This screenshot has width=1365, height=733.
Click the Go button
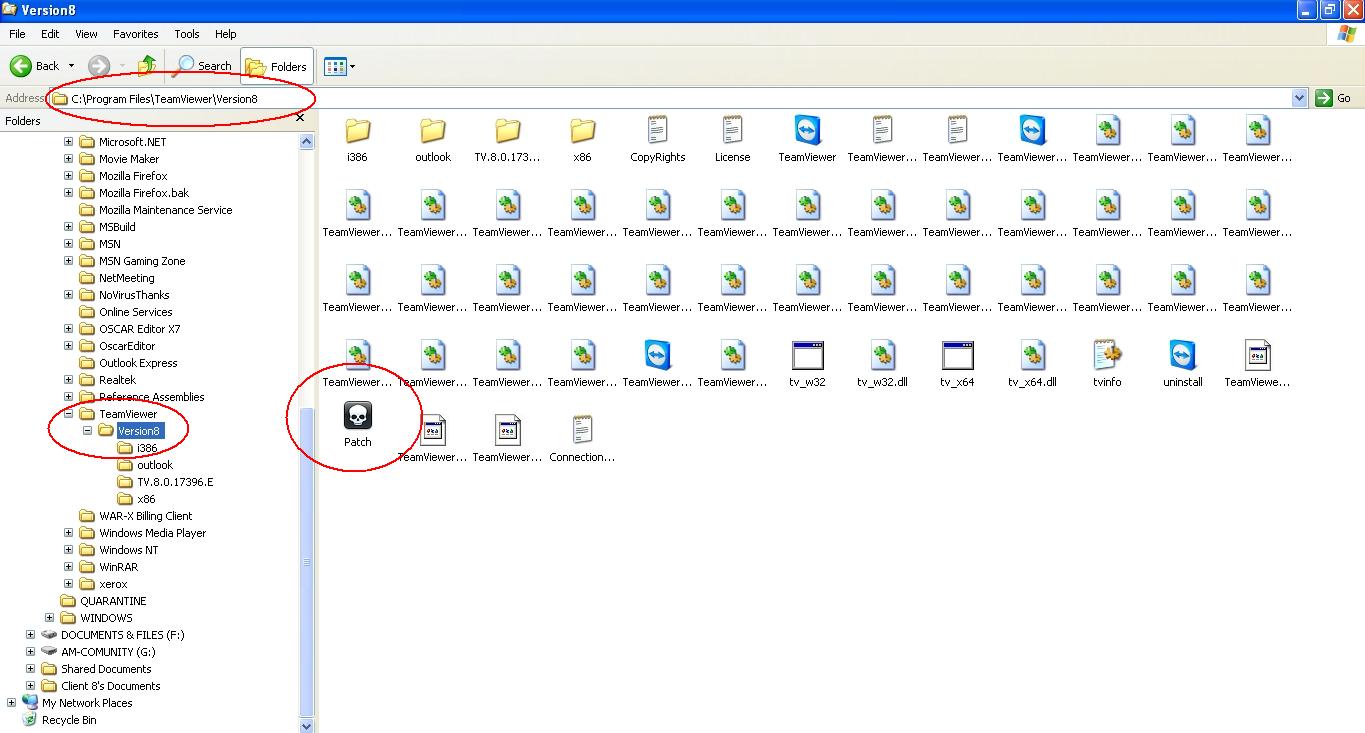point(1334,98)
